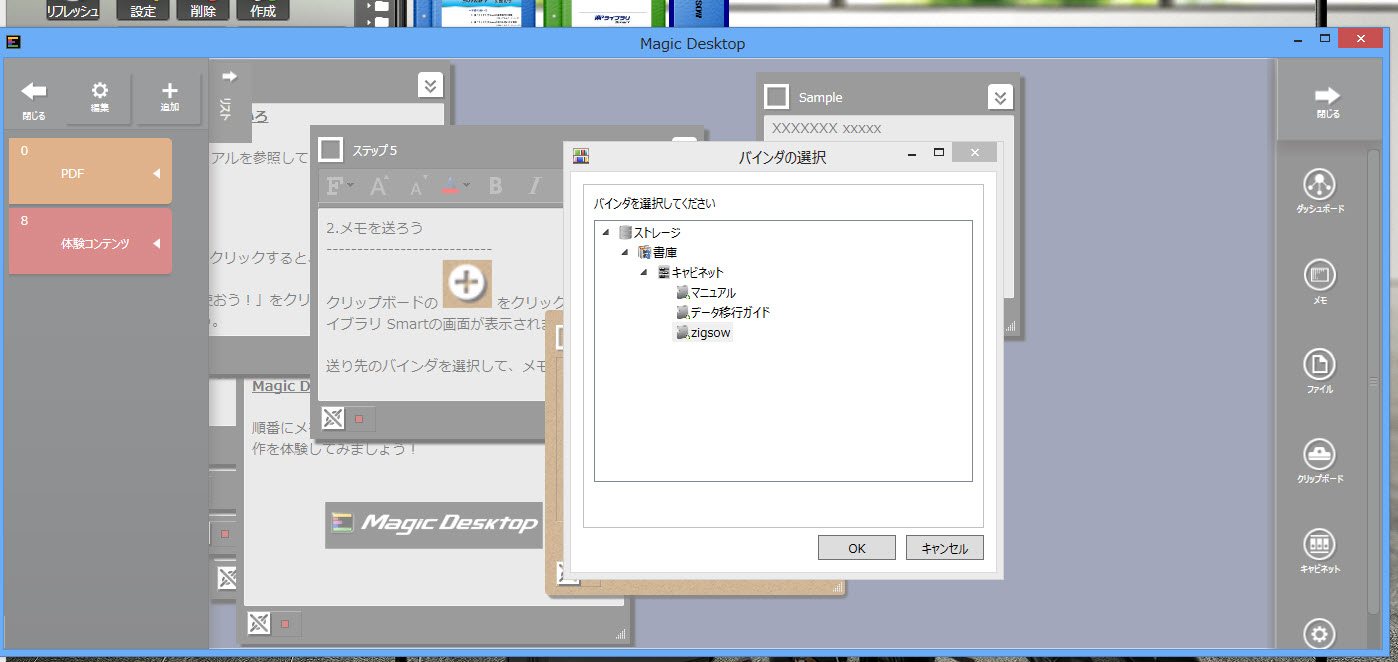
Task: Open キャビネット in right sidebar
Action: tap(1320, 551)
